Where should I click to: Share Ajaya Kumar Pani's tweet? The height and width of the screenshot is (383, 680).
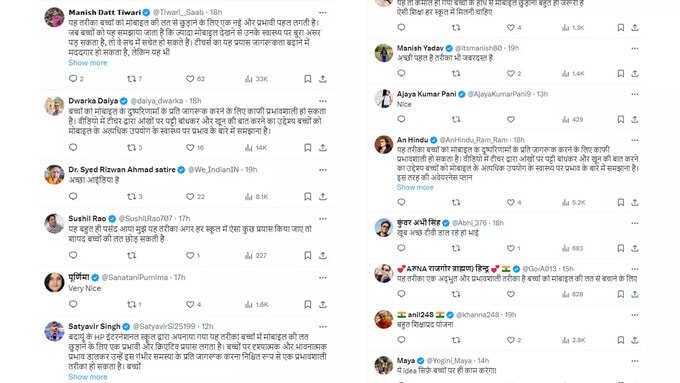(x=635, y=119)
